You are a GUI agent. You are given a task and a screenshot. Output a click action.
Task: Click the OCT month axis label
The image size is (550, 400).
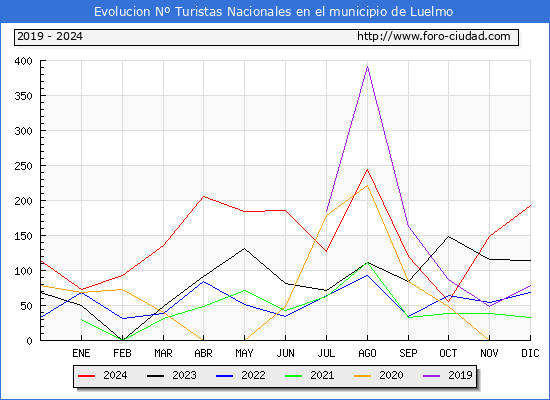point(448,353)
